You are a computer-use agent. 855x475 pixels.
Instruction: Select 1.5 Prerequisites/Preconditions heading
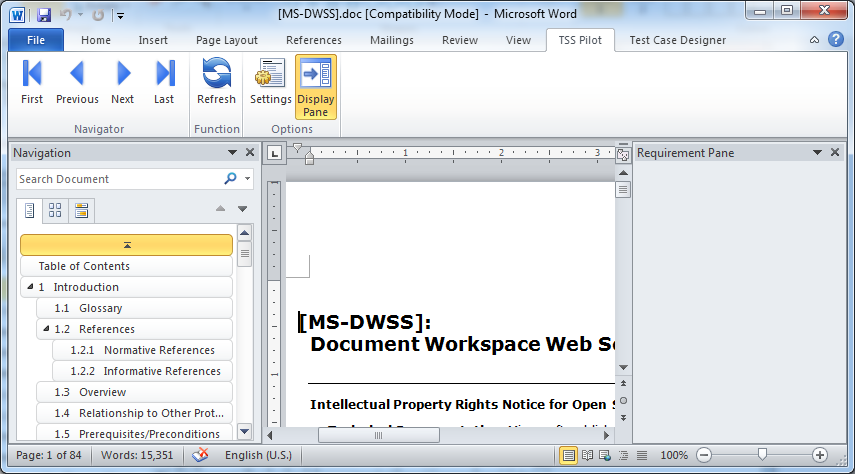coord(134,434)
